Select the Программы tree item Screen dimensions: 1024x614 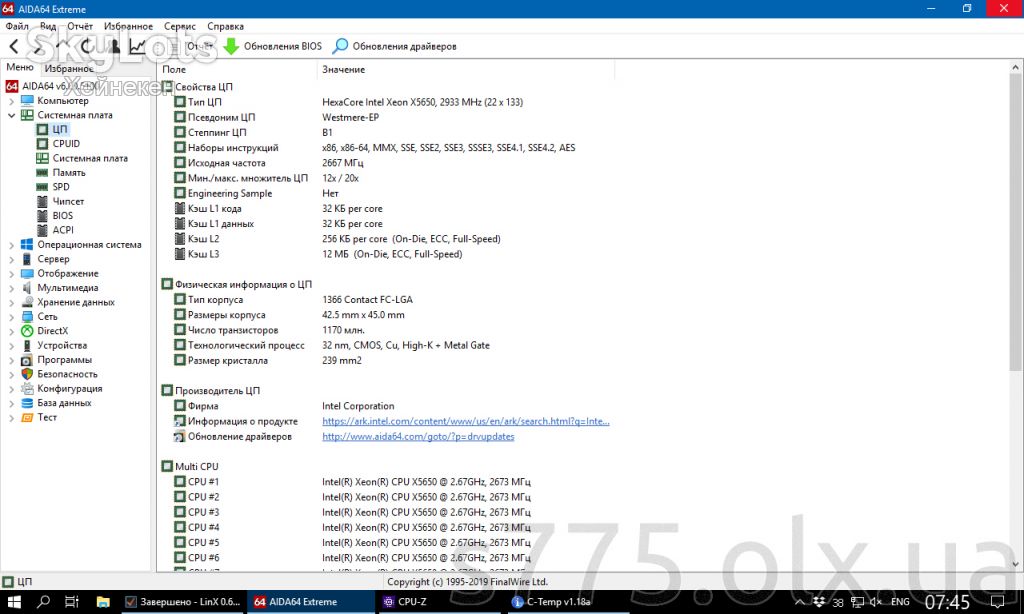point(64,359)
